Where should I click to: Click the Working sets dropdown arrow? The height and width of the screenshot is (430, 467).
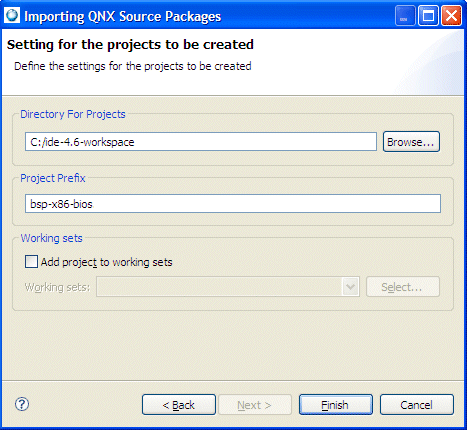(350, 287)
